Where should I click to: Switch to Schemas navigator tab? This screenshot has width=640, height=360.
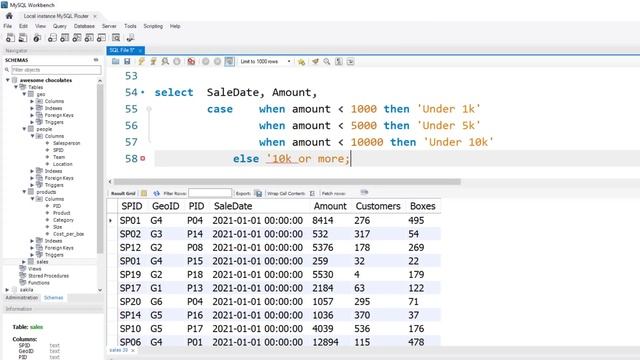pyautogui.click(x=53, y=298)
